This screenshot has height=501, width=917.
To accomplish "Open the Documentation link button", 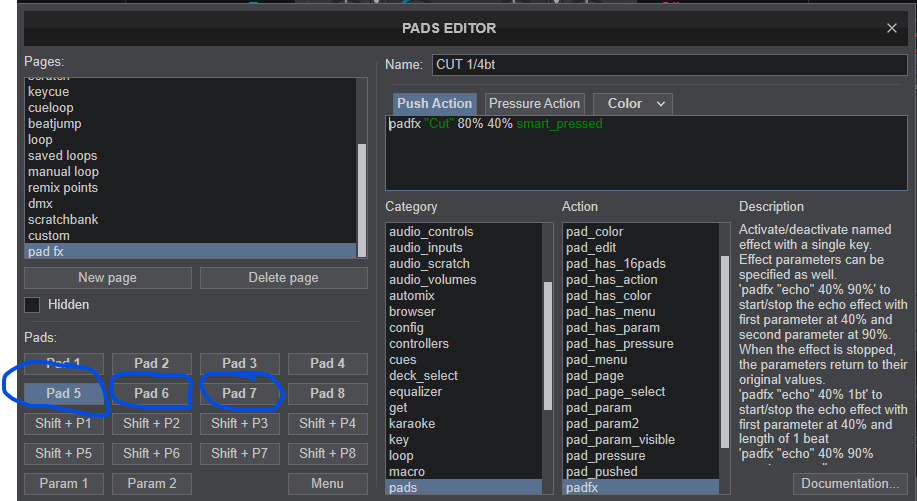I will pos(849,484).
